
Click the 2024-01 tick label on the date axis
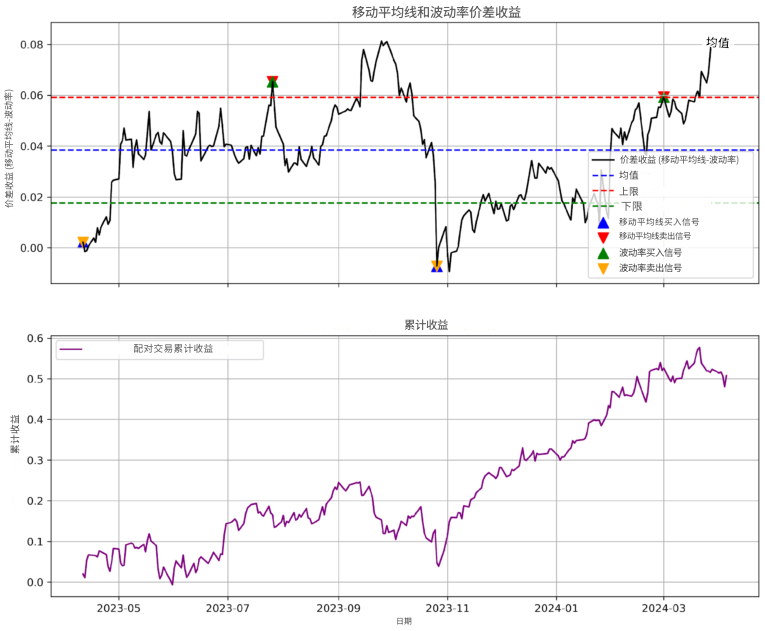coord(556,606)
